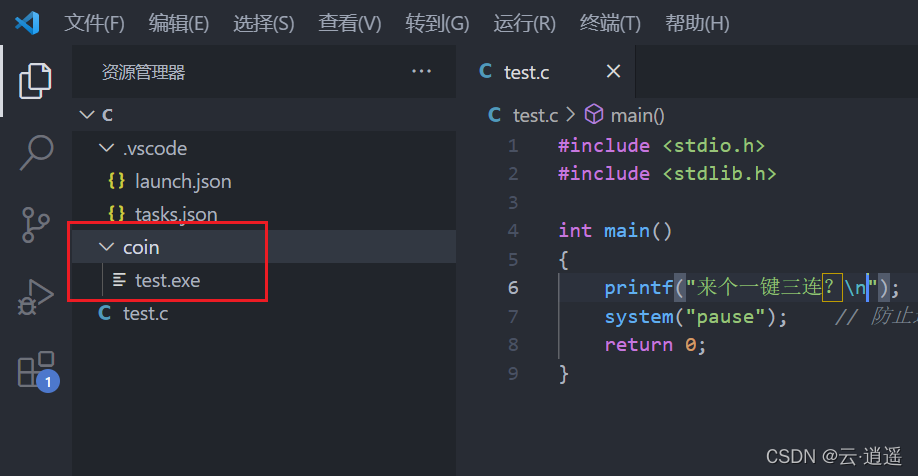Click the main() symbol cube icon in breadcrumb
The height and width of the screenshot is (476, 918).
point(594,114)
